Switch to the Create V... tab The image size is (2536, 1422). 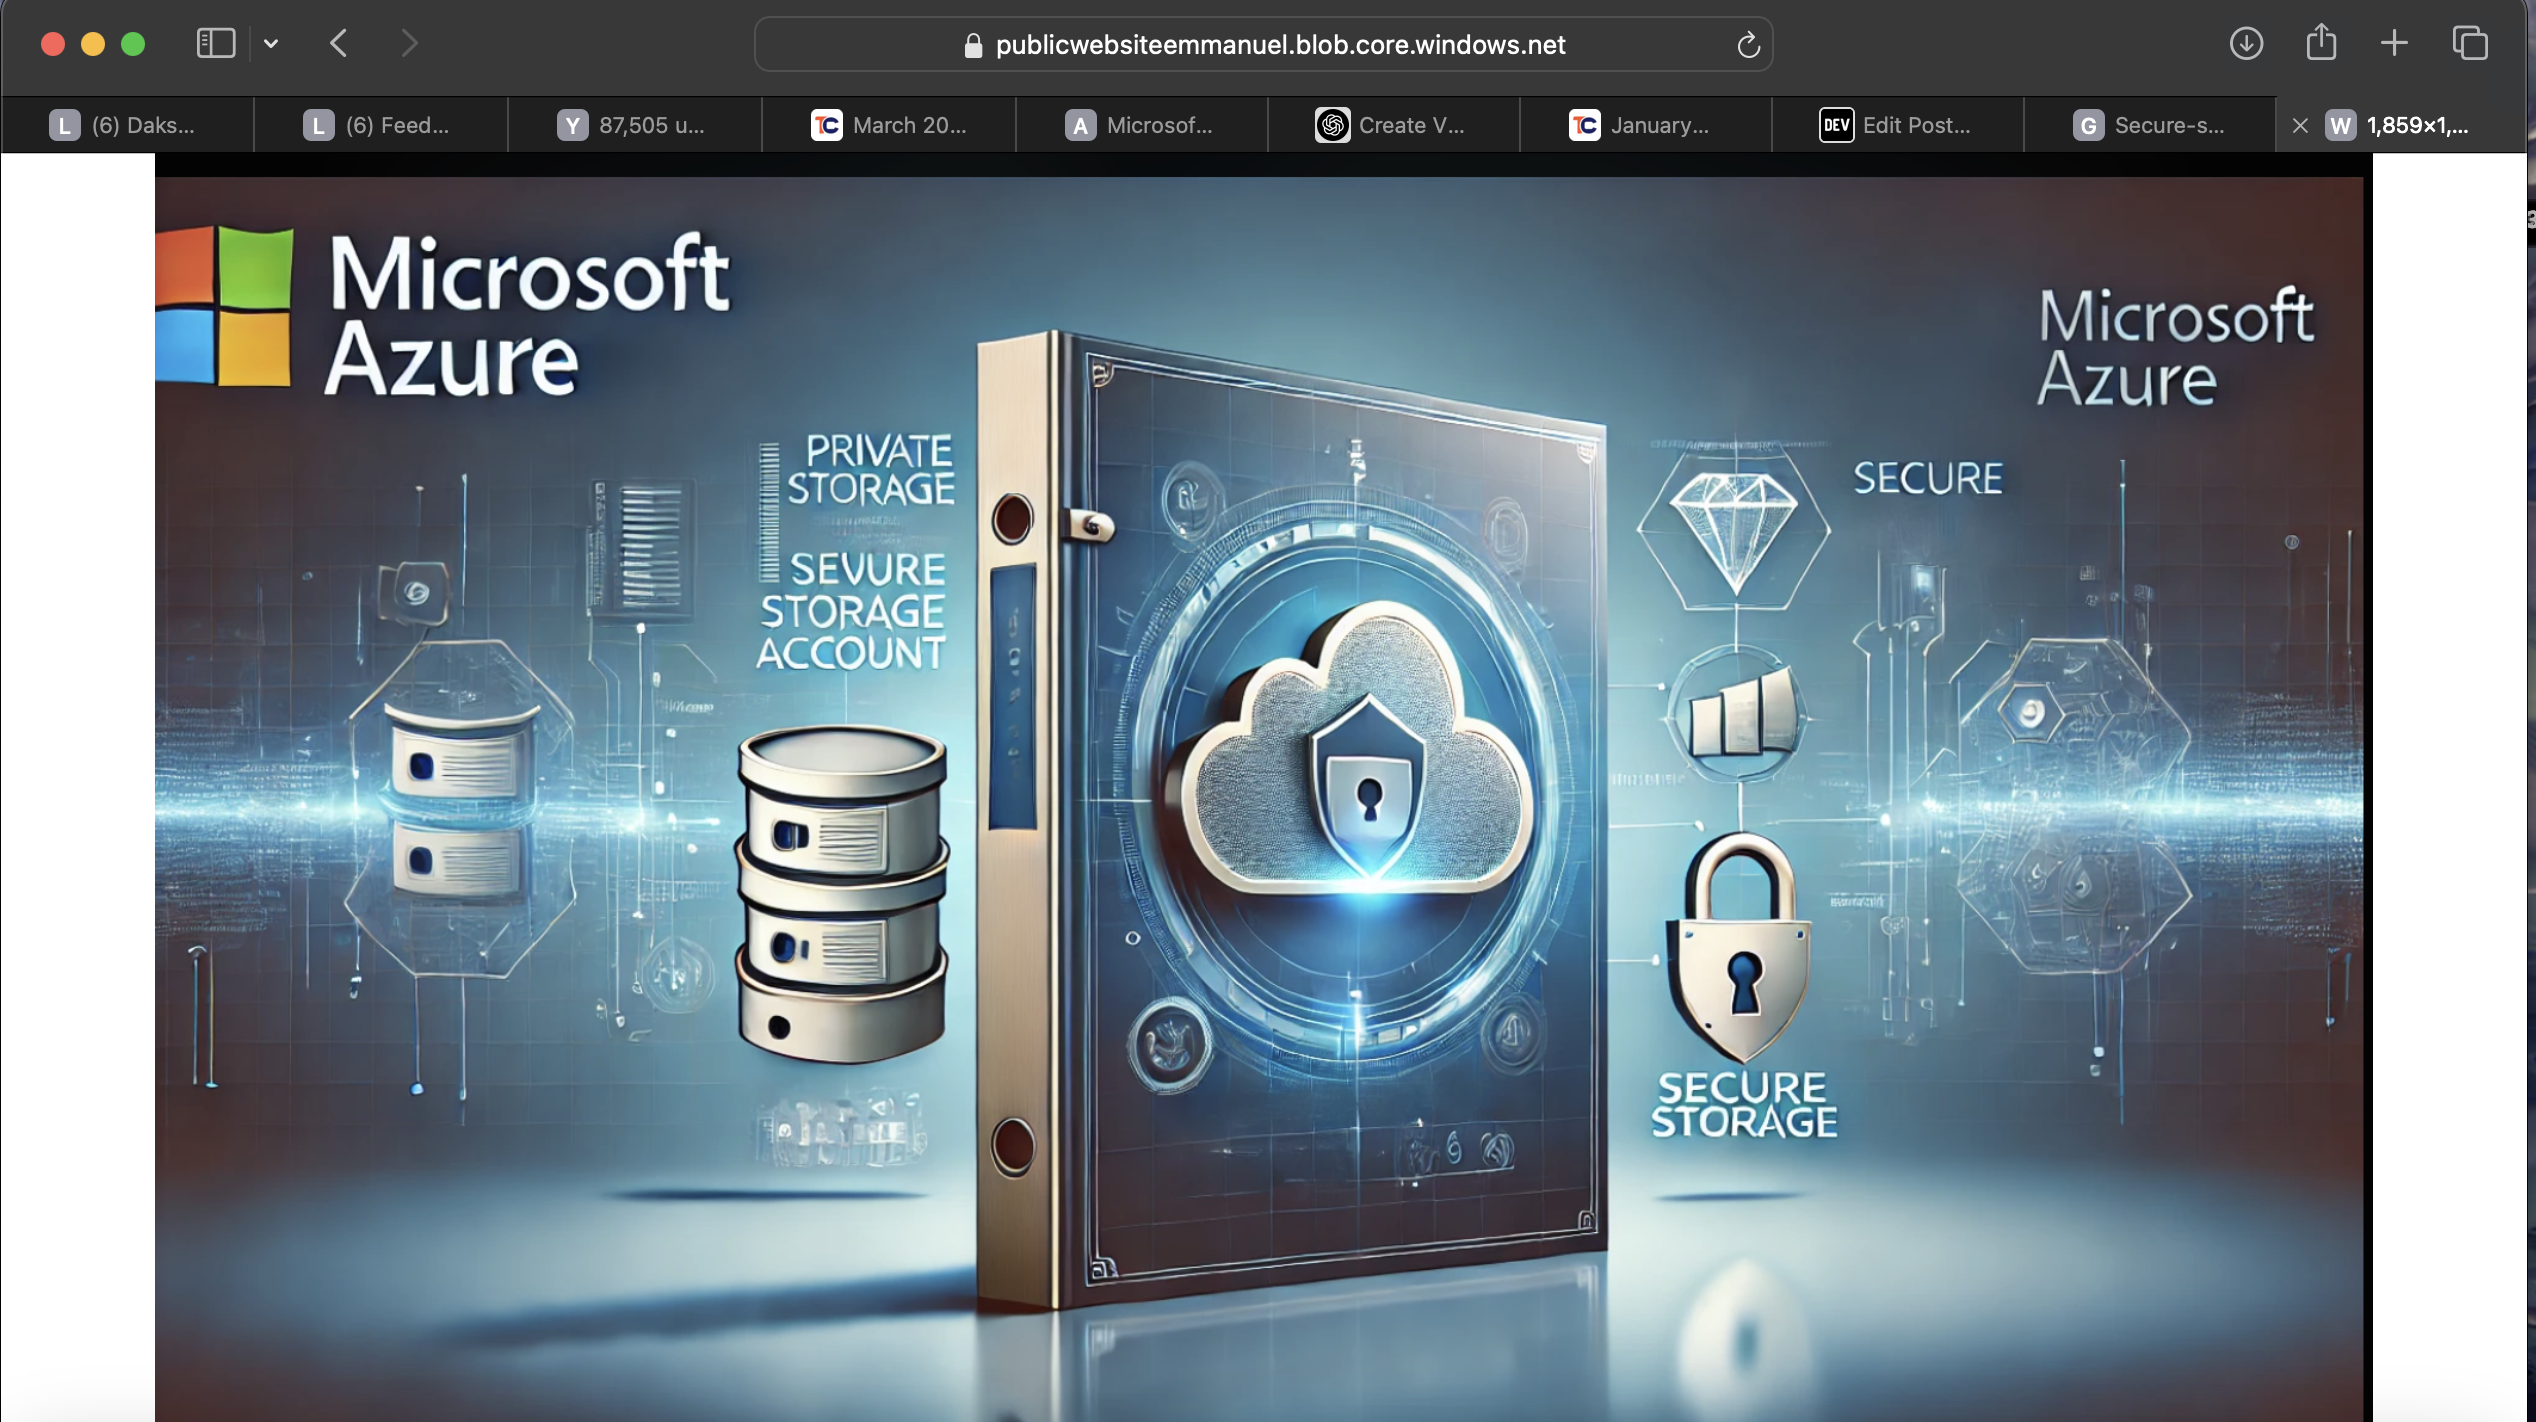click(x=1394, y=125)
